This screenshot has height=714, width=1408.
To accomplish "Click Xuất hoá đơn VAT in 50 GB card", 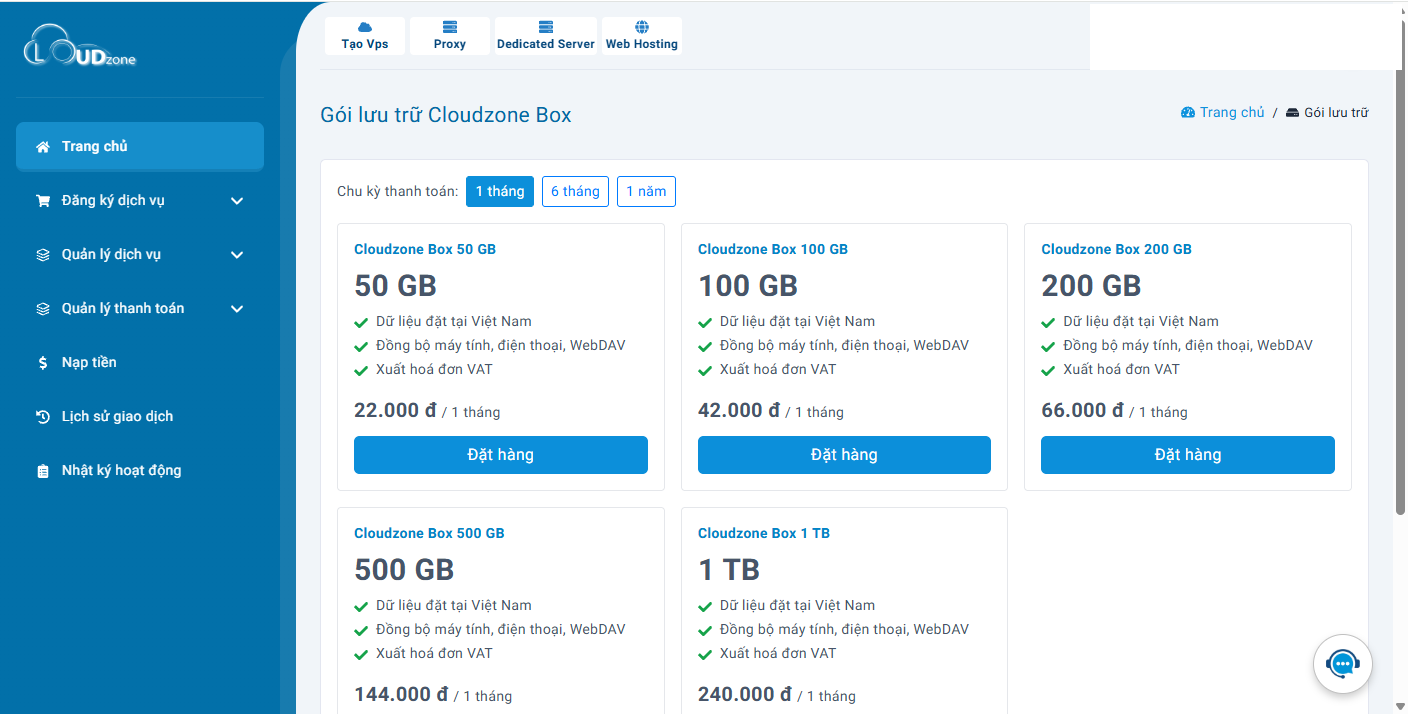I will [434, 369].
